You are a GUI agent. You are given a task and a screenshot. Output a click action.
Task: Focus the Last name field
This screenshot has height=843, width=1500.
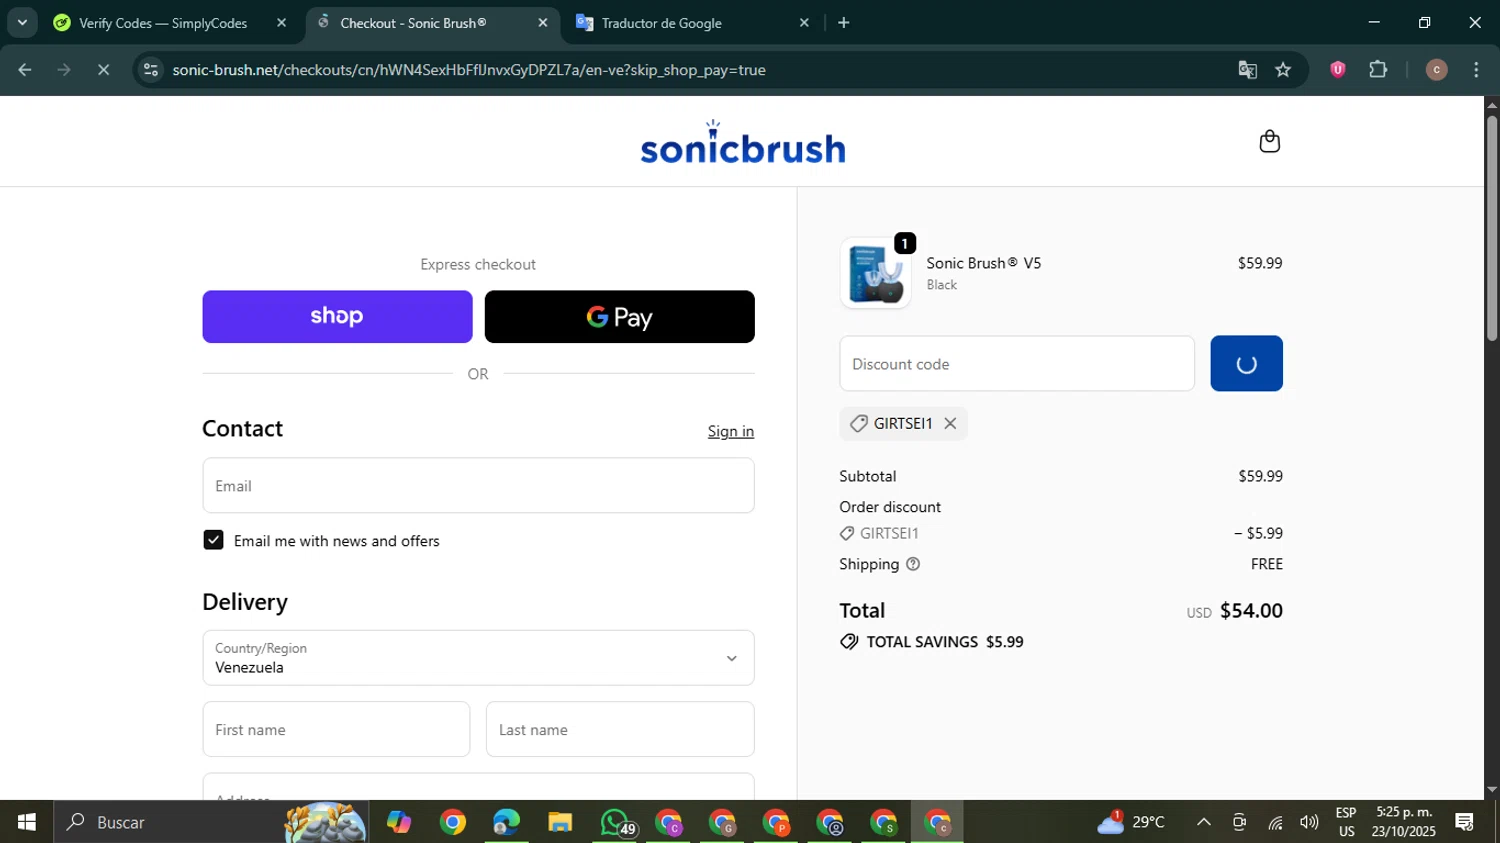tap(620, 729)
